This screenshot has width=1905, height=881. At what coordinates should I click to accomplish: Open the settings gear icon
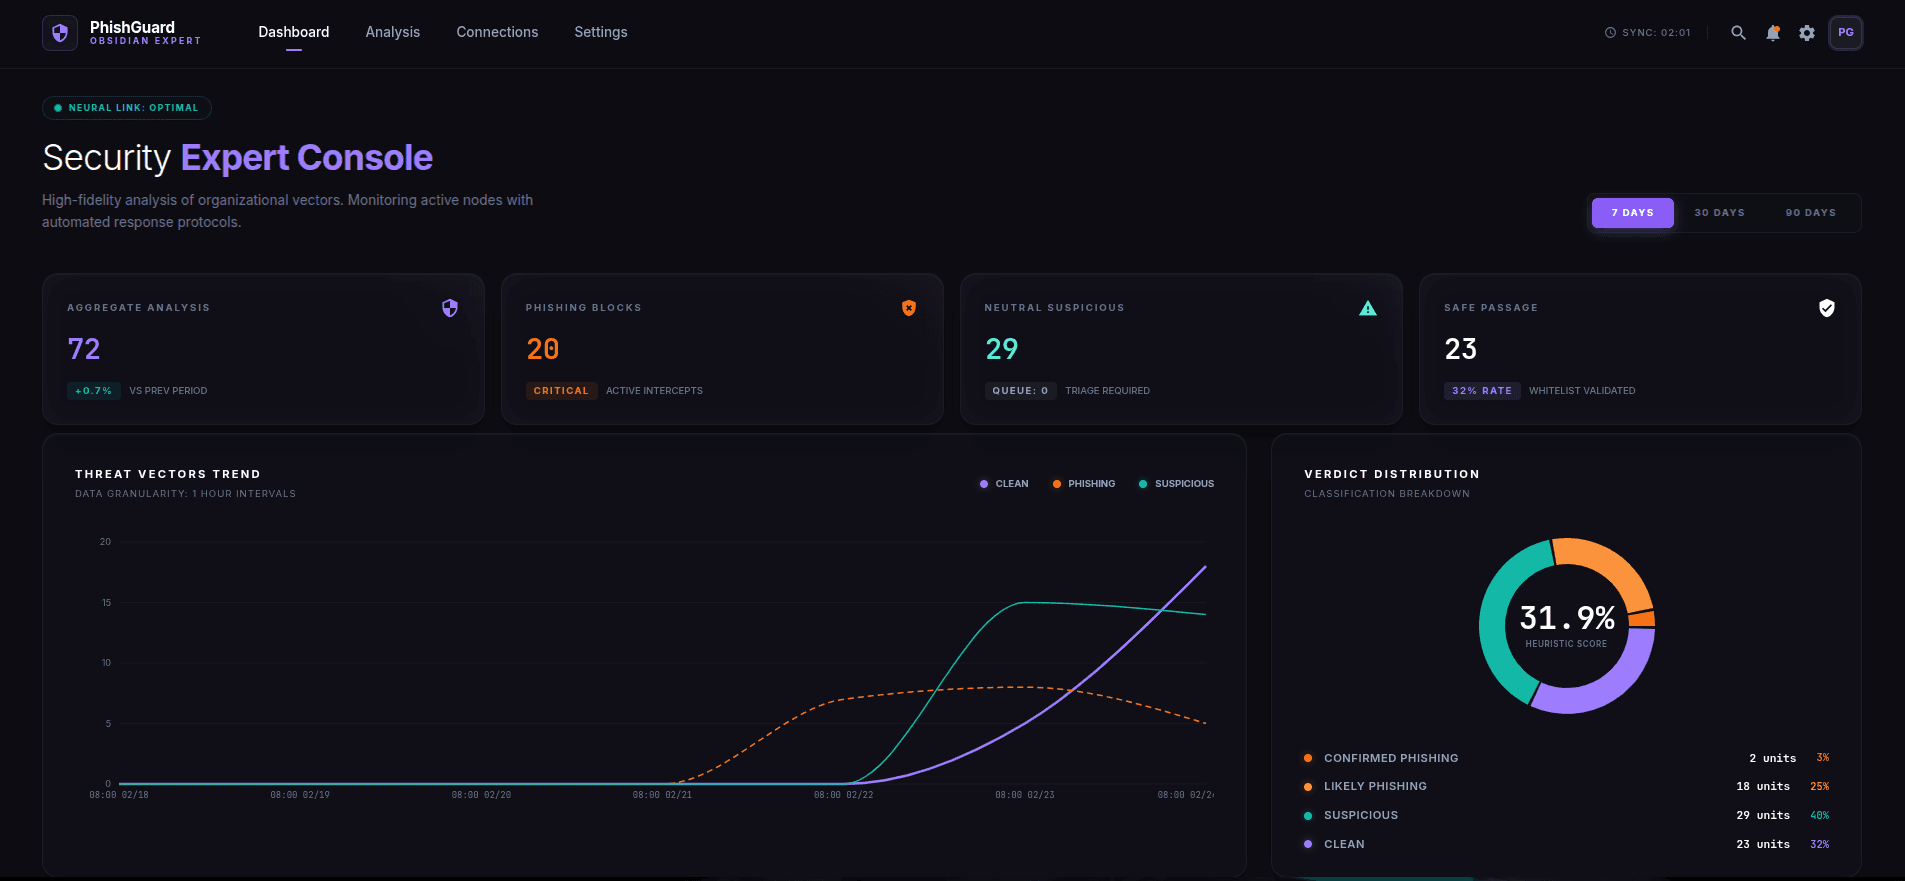1806,33
